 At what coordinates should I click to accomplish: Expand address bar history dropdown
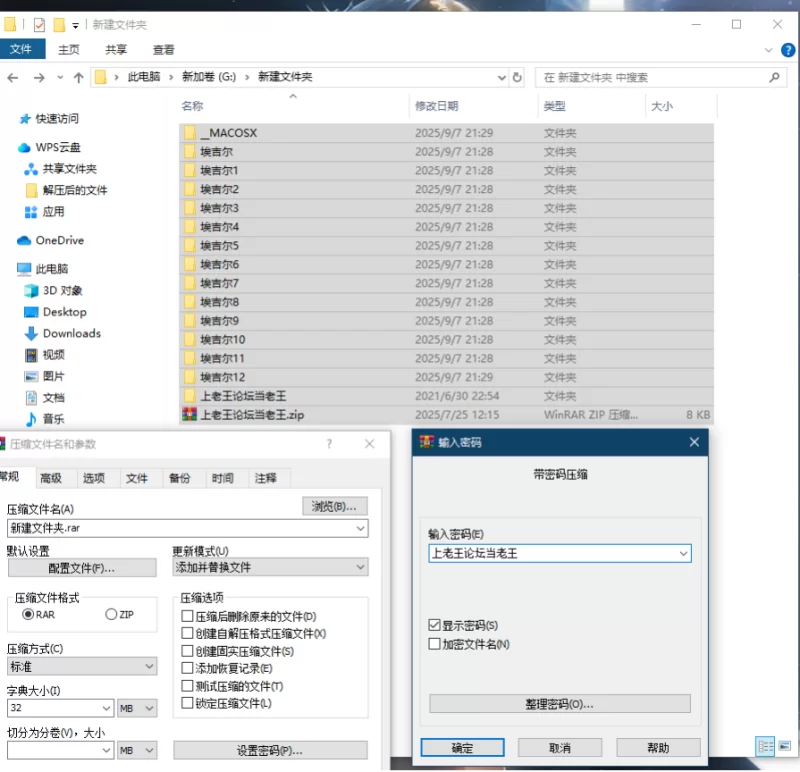[502, 78]
